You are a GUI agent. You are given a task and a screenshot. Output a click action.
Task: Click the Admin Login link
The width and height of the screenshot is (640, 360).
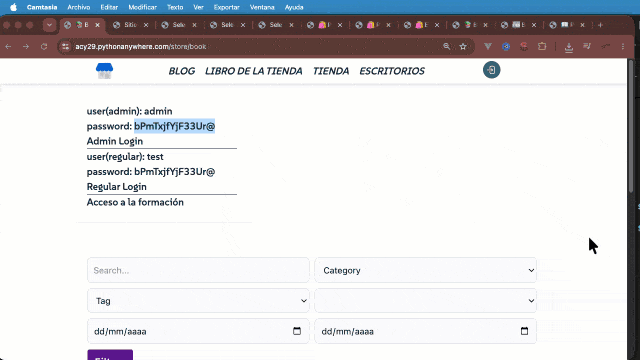115,141
